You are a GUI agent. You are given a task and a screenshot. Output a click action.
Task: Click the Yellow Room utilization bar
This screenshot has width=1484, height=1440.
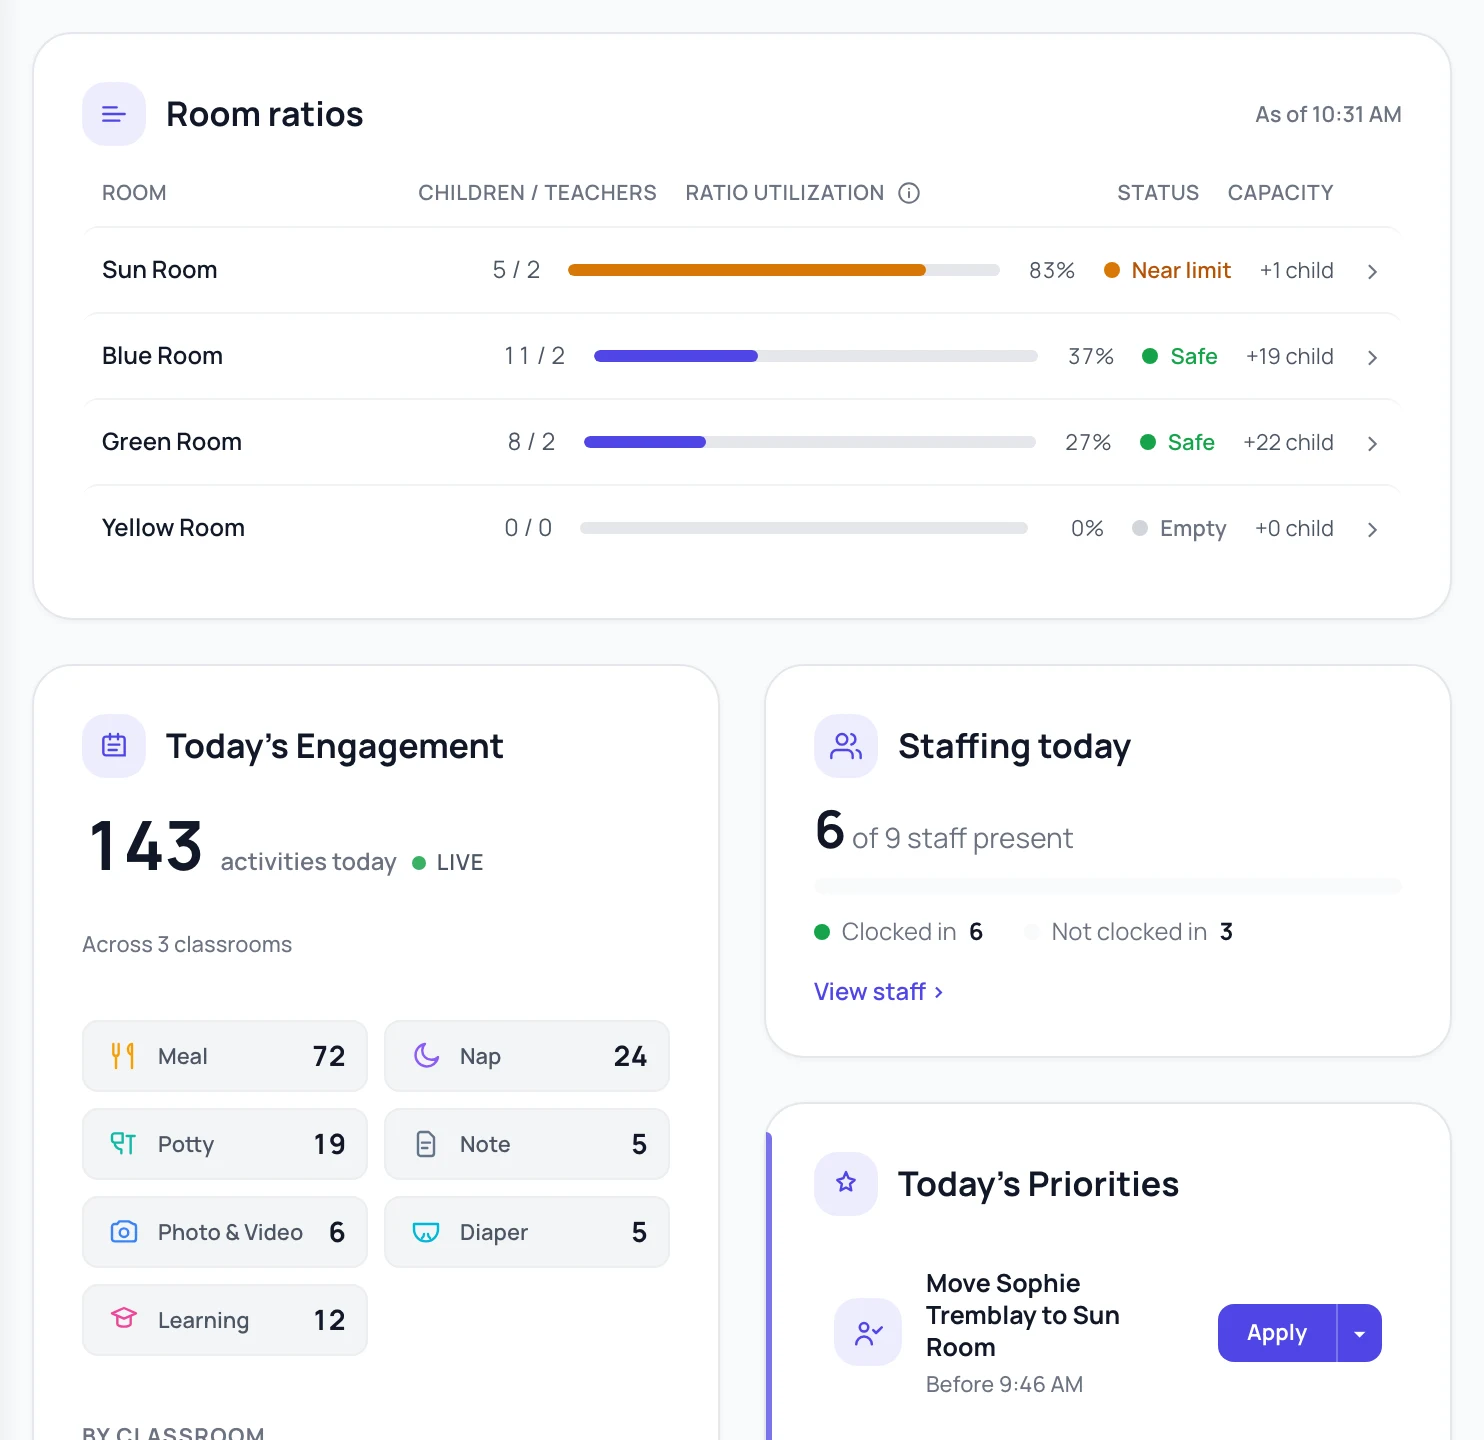tap(804, 528)
